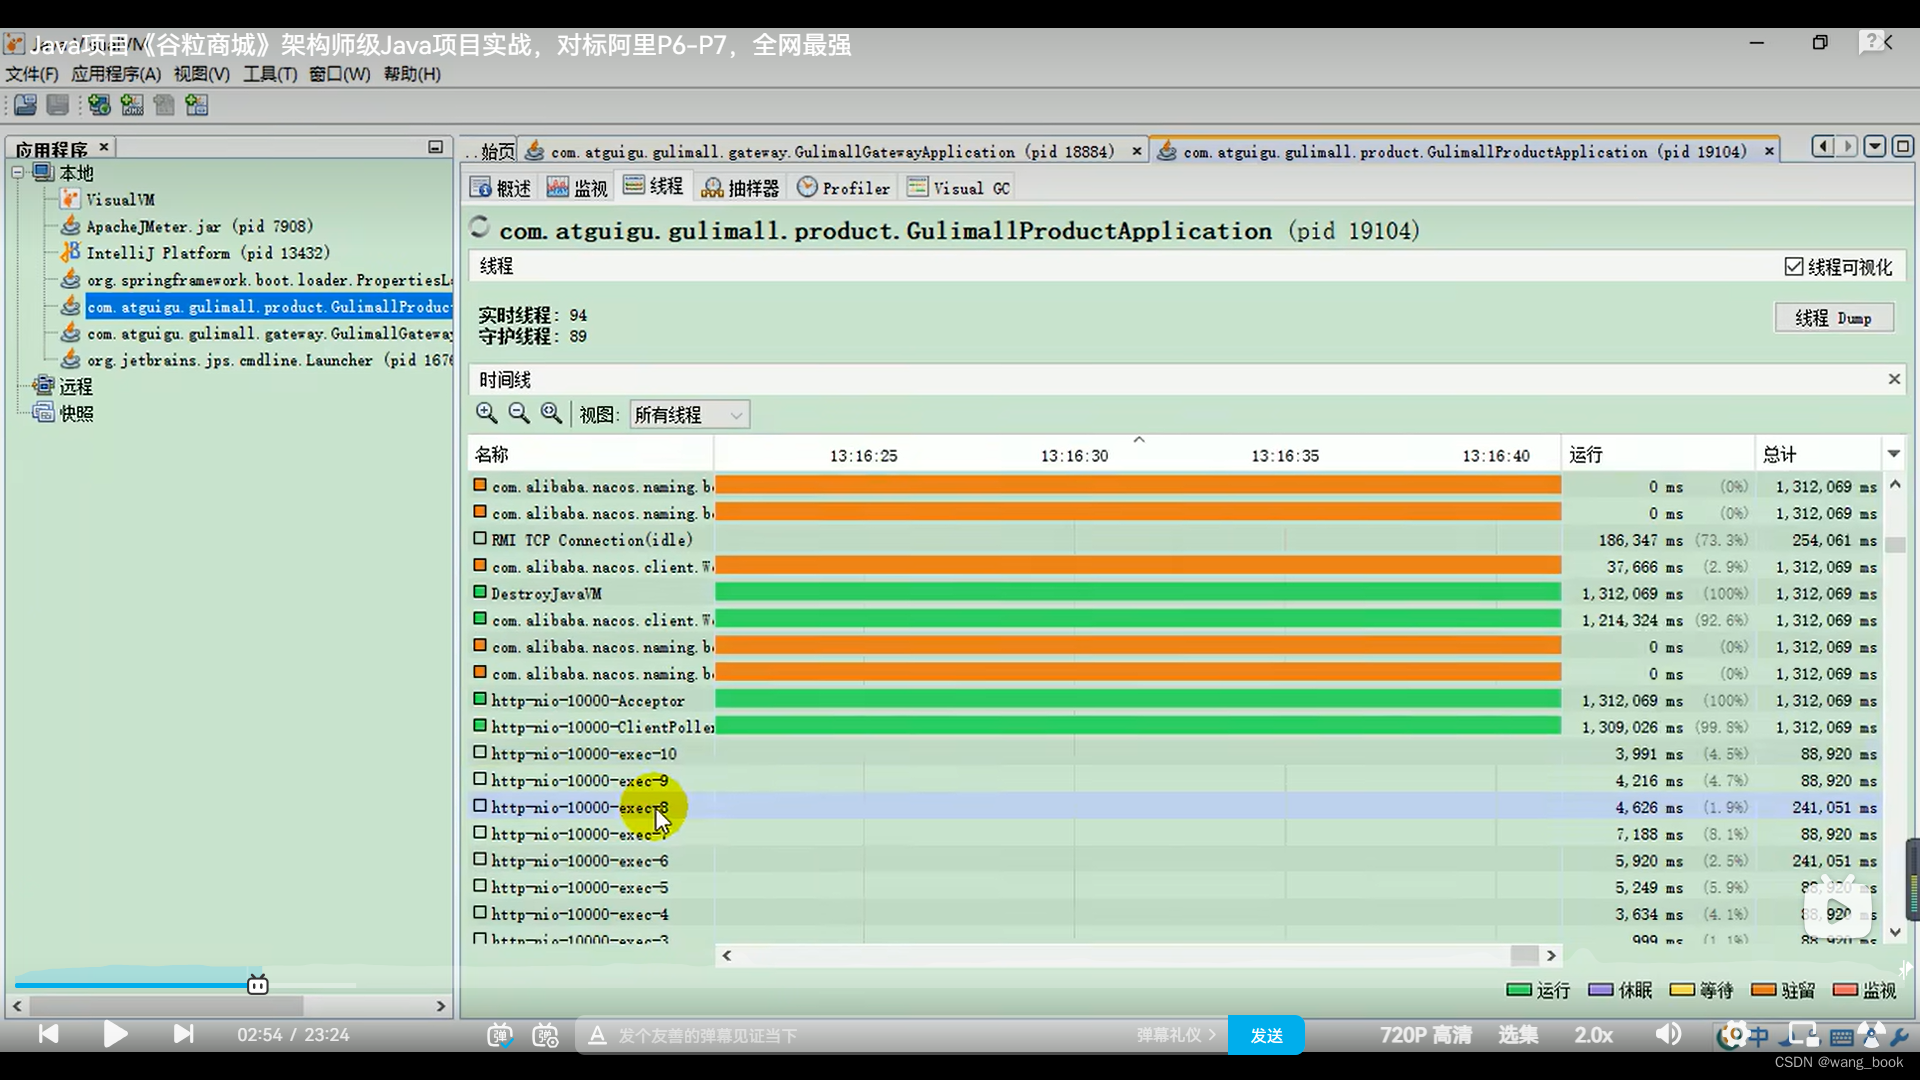This screenshot has height=1080, width=1920.
Task: Click the volume speaker icon
Action: [x=1668, y=1034]
